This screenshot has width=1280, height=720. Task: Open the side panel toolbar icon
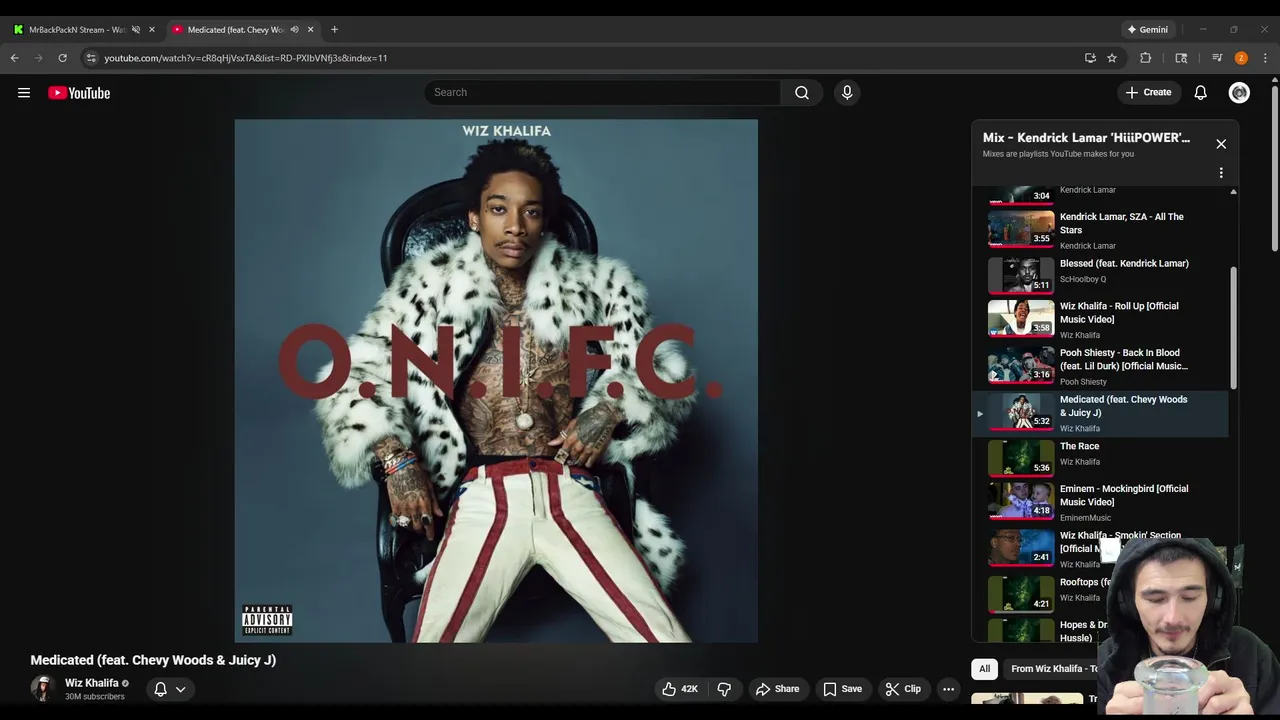coord(1181,58)
